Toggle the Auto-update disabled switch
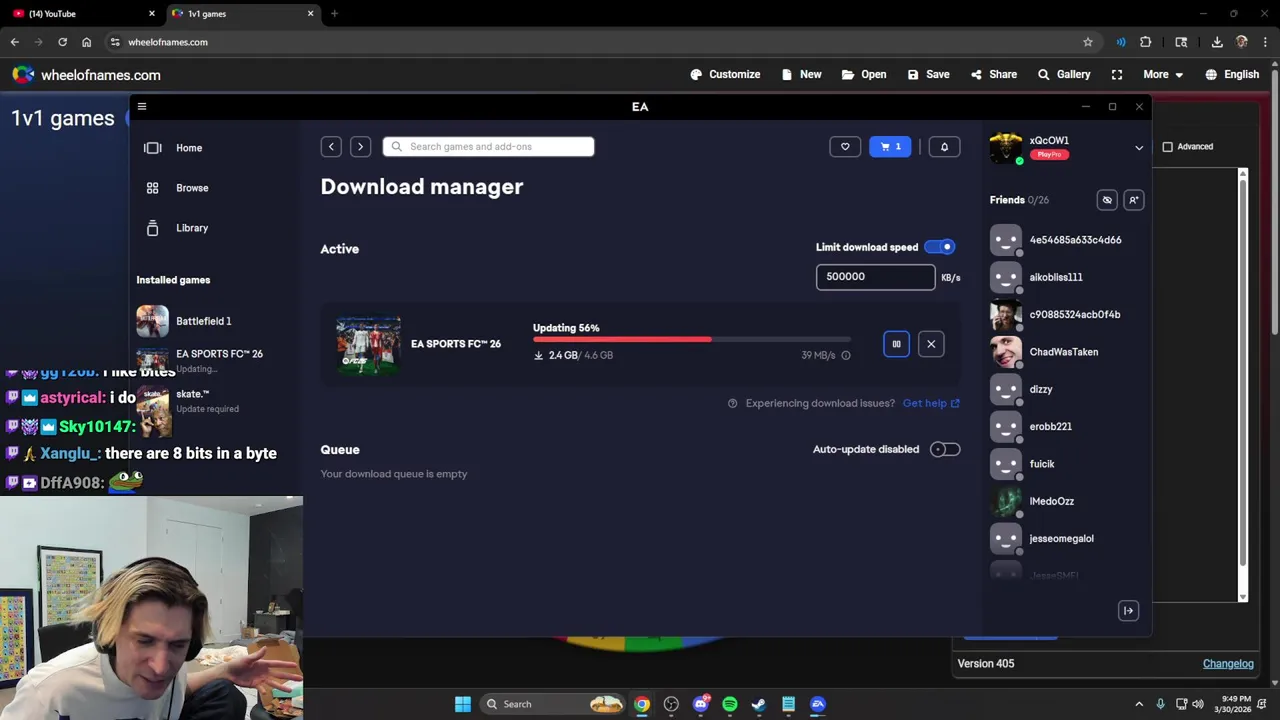 click(945, 450)
